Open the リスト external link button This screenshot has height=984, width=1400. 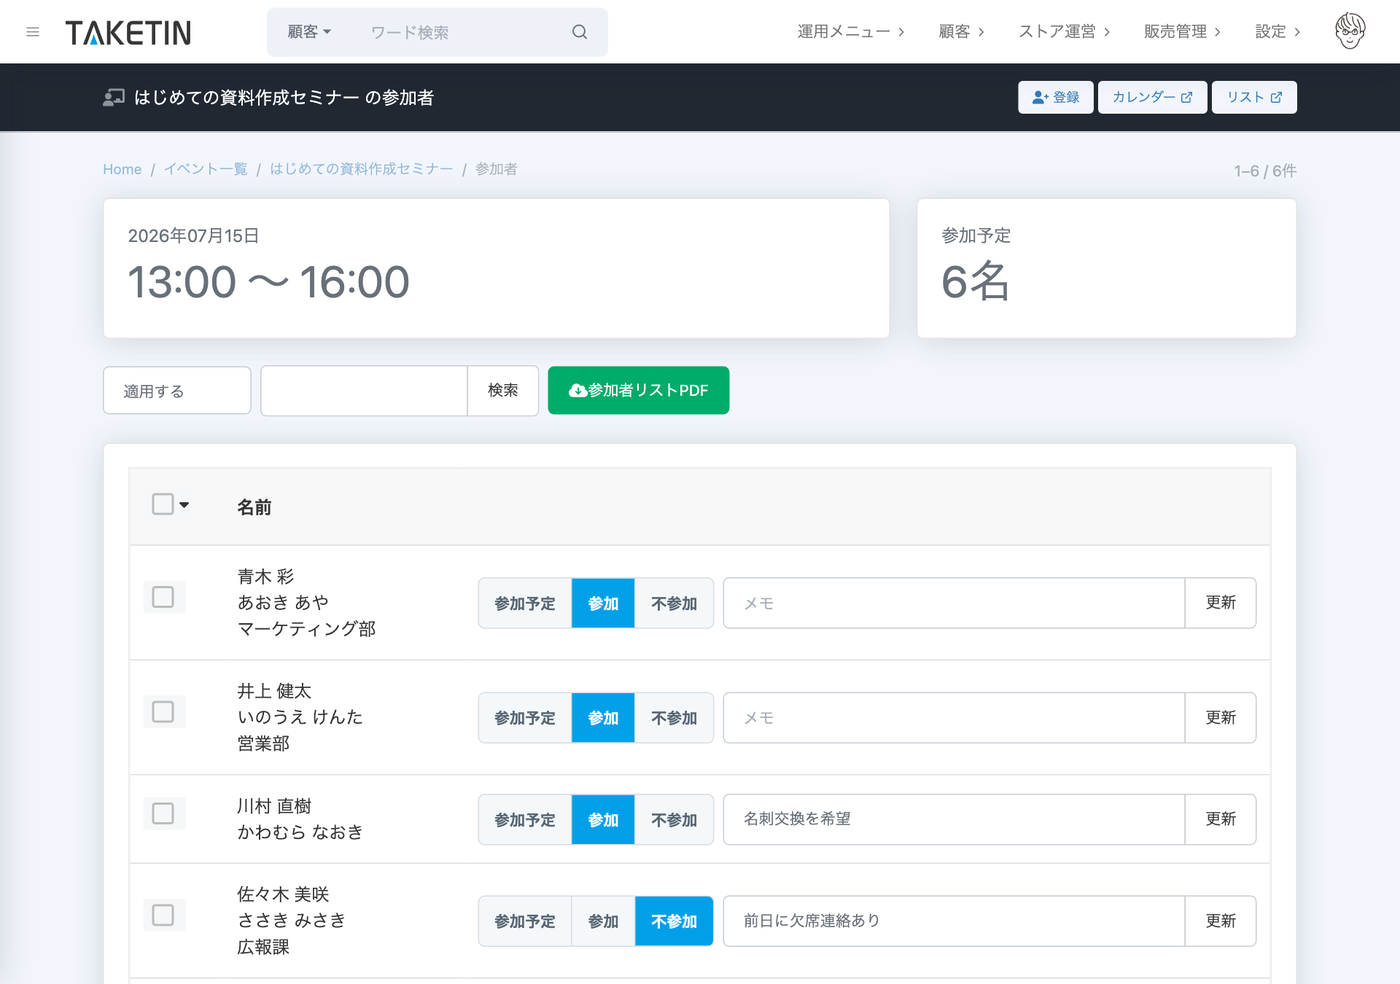click(1254, 97)
